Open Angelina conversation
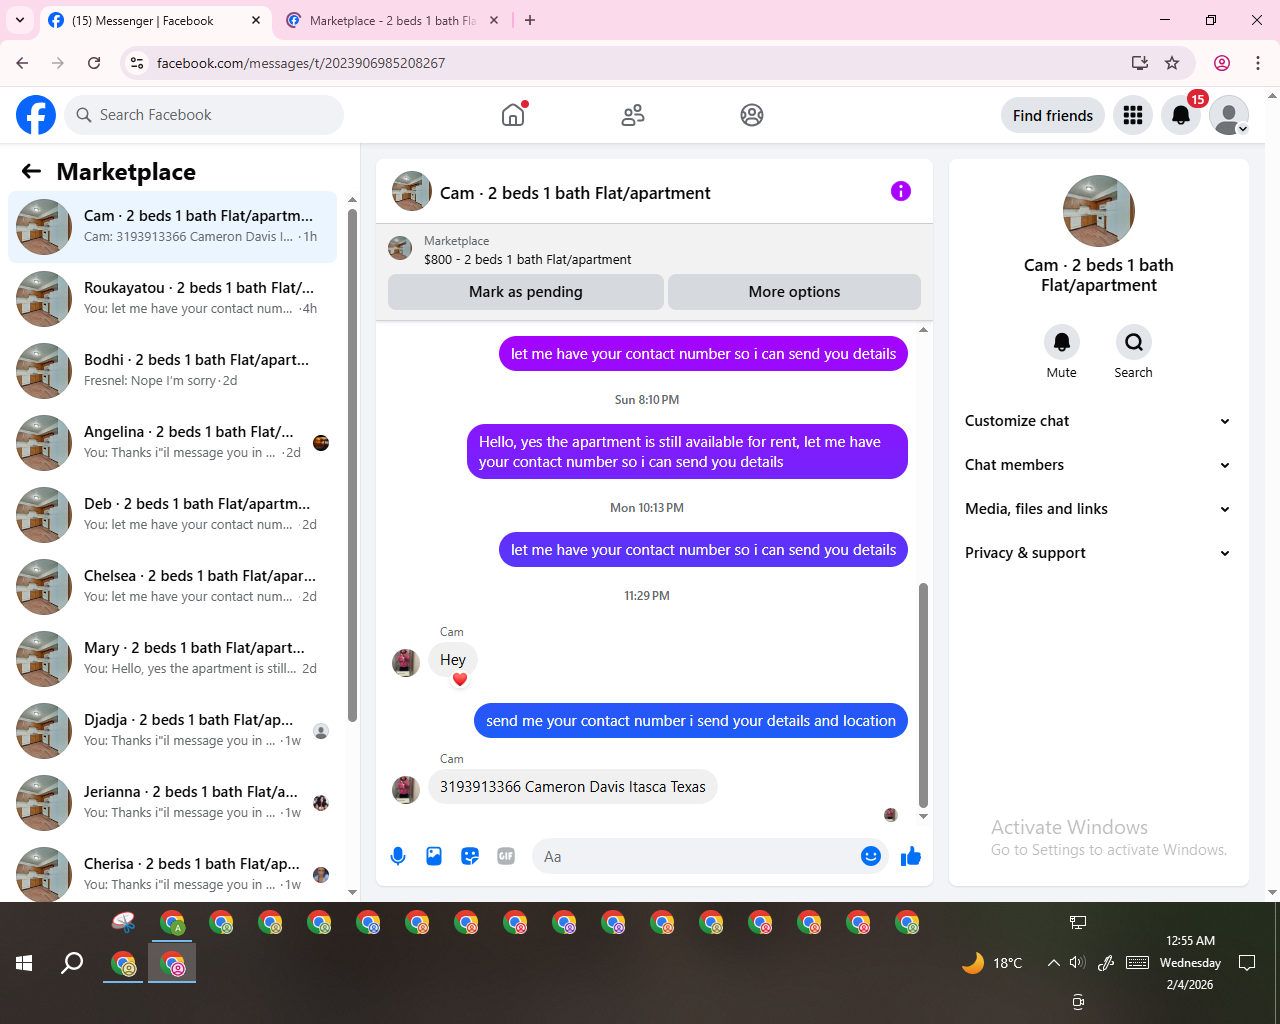1280x1024 pixels. (173, 443)
